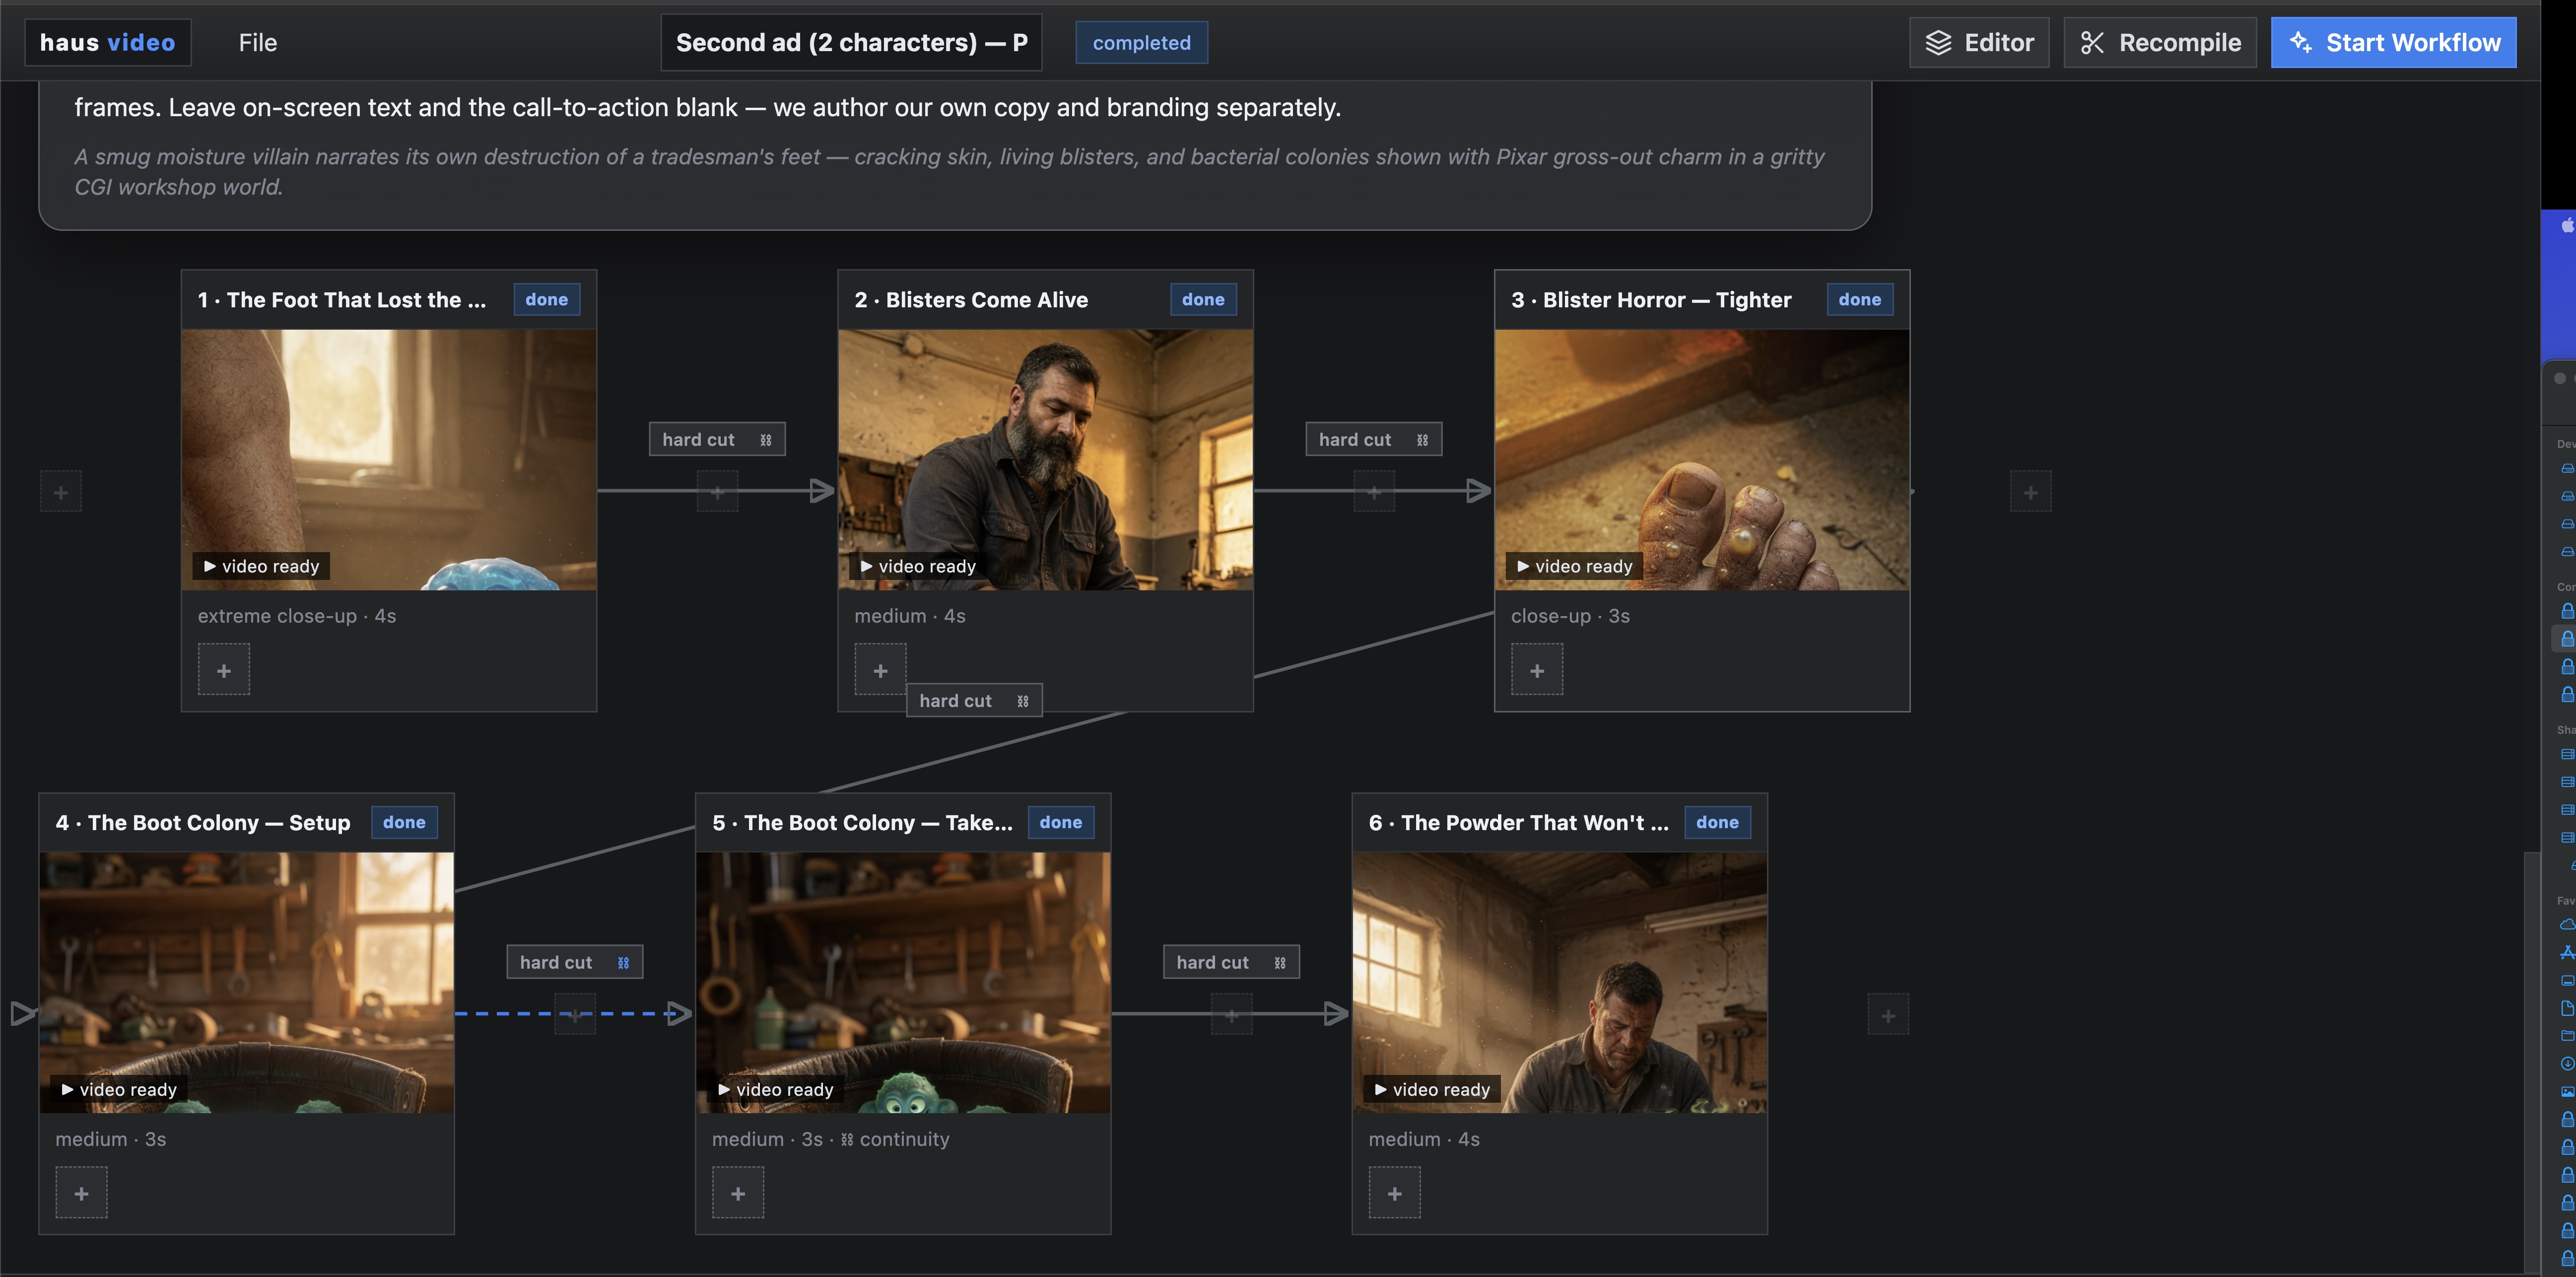
Task: Play the video ready clip on scene 1
Action: [261, 566]
